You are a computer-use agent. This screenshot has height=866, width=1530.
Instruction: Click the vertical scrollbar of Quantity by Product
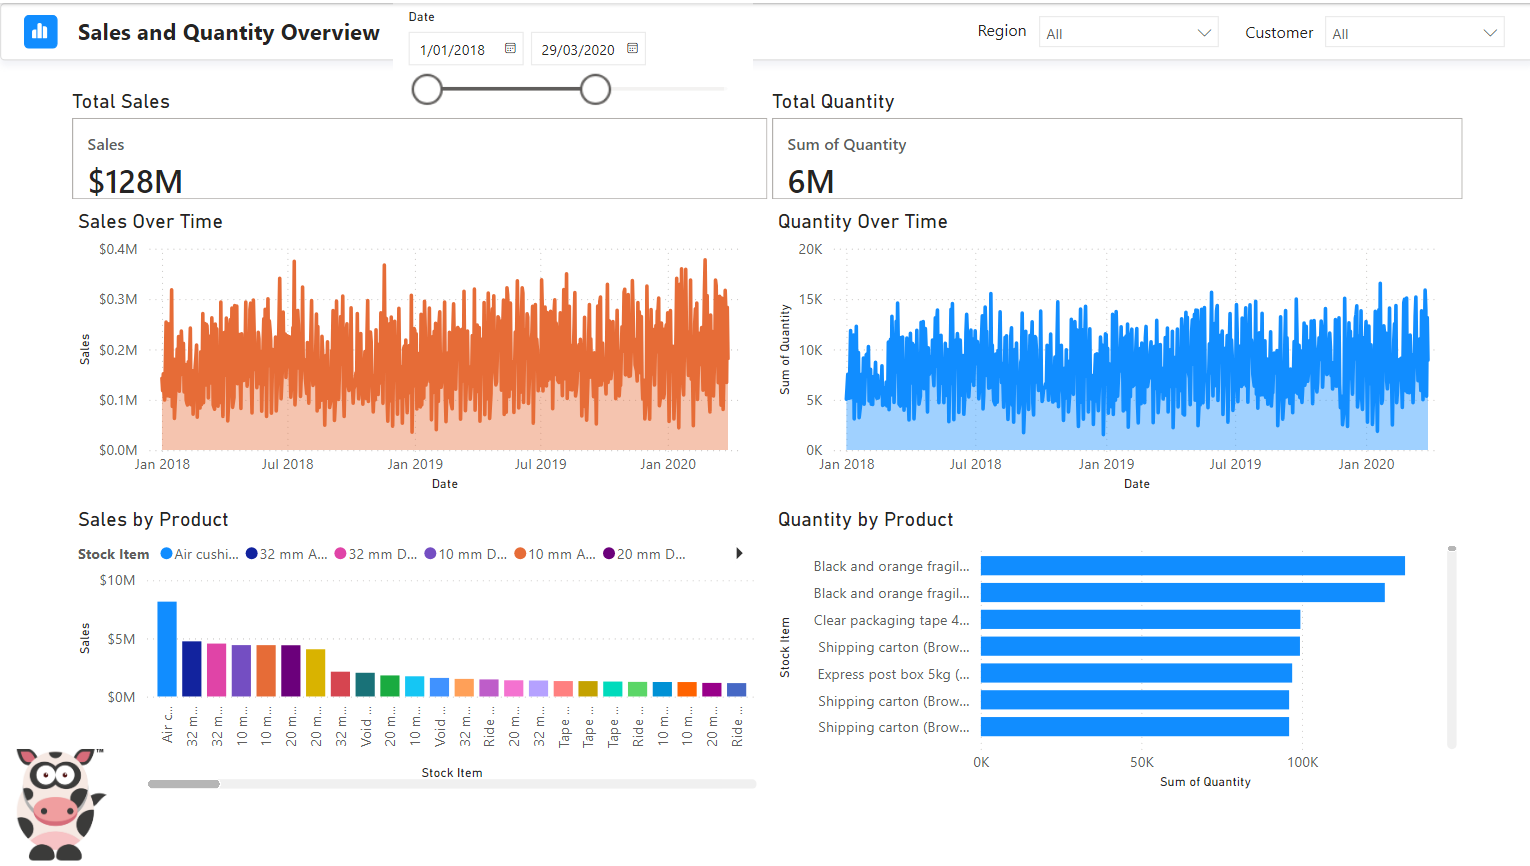(1451, 645)
